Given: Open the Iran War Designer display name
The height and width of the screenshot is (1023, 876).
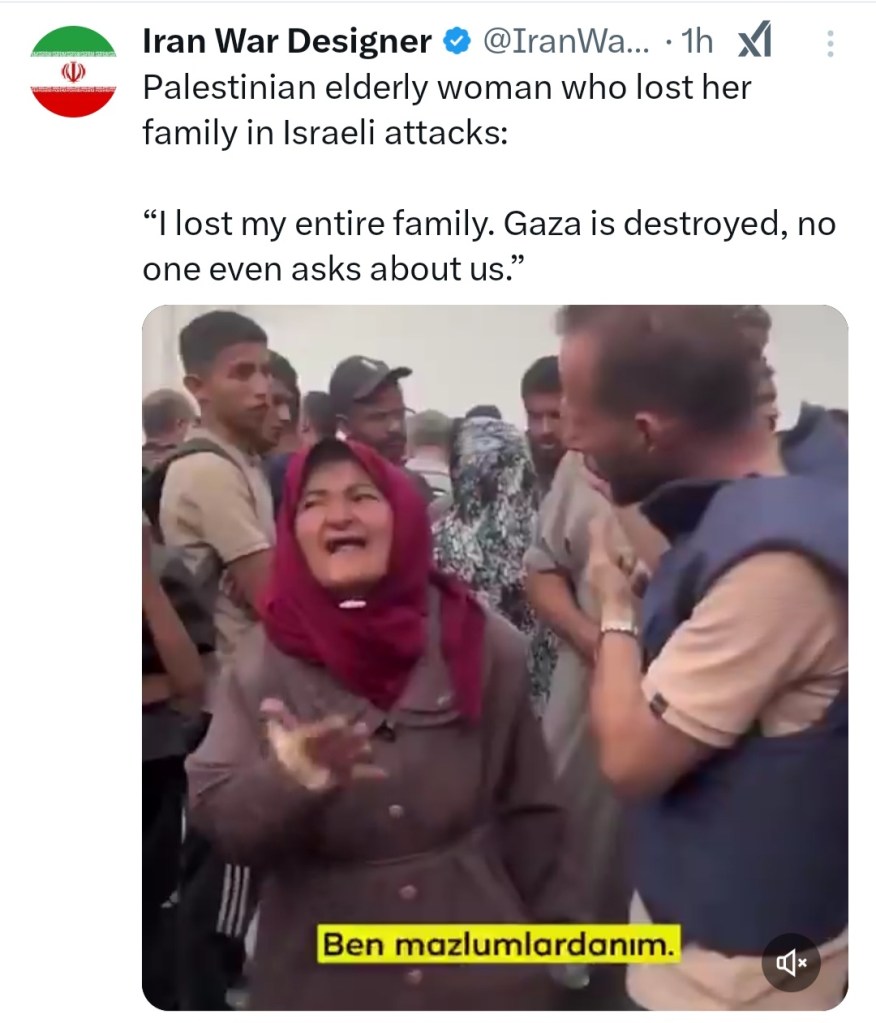Looking at the screenshot, I should pyautogui.click(x=286, y=41).
